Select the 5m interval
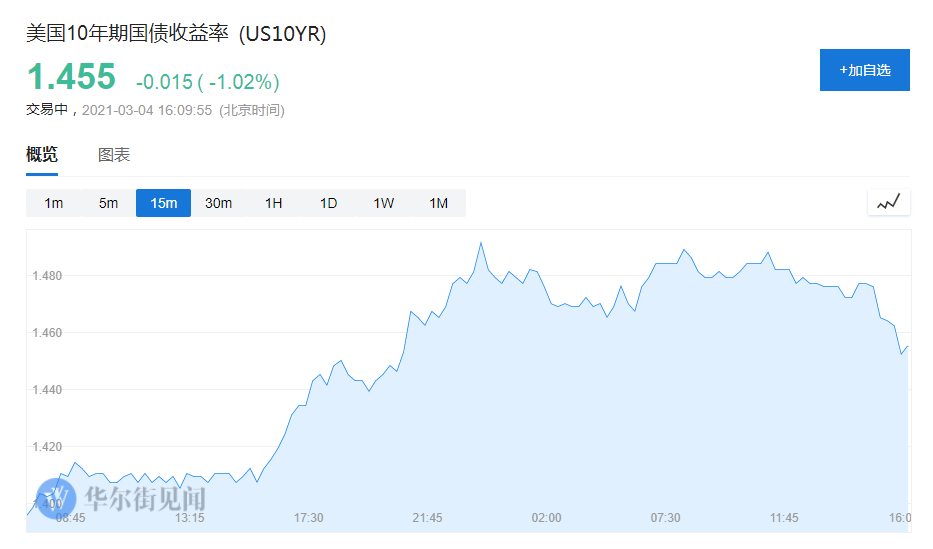The image size is (933, 549). [108, 203]
